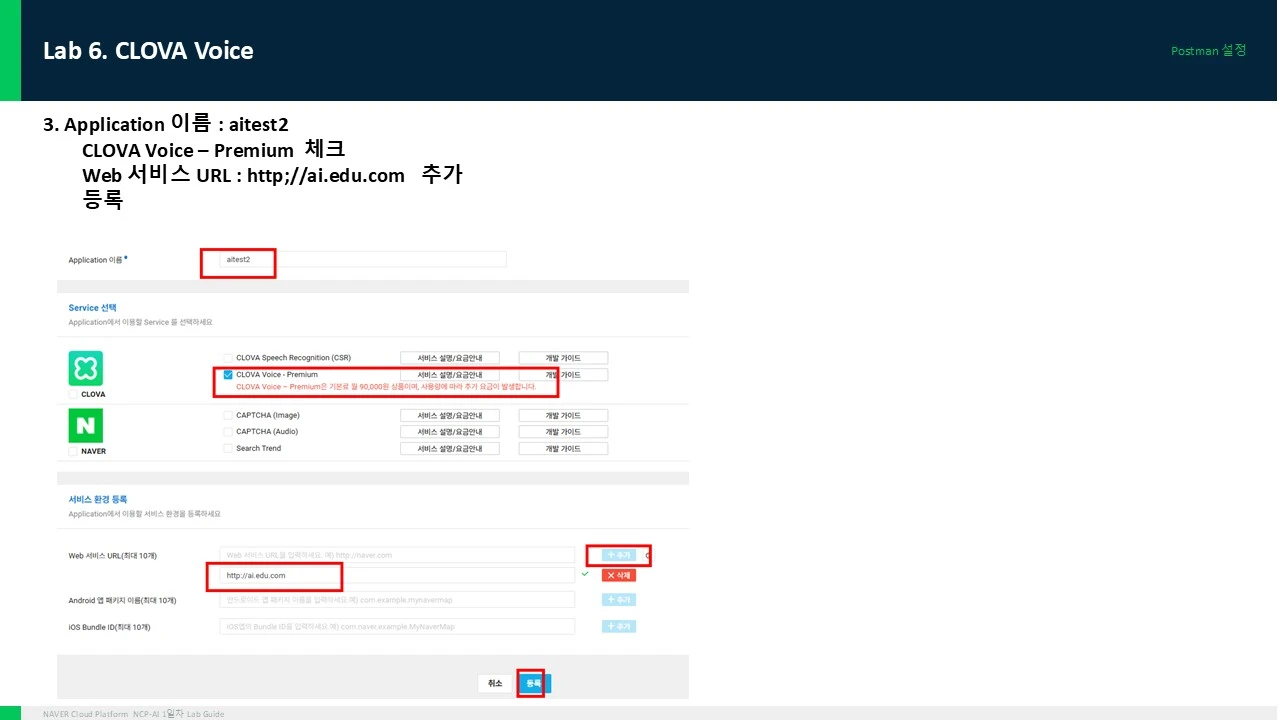
Task: Click the 취소 cancel button
Action: 495,684
